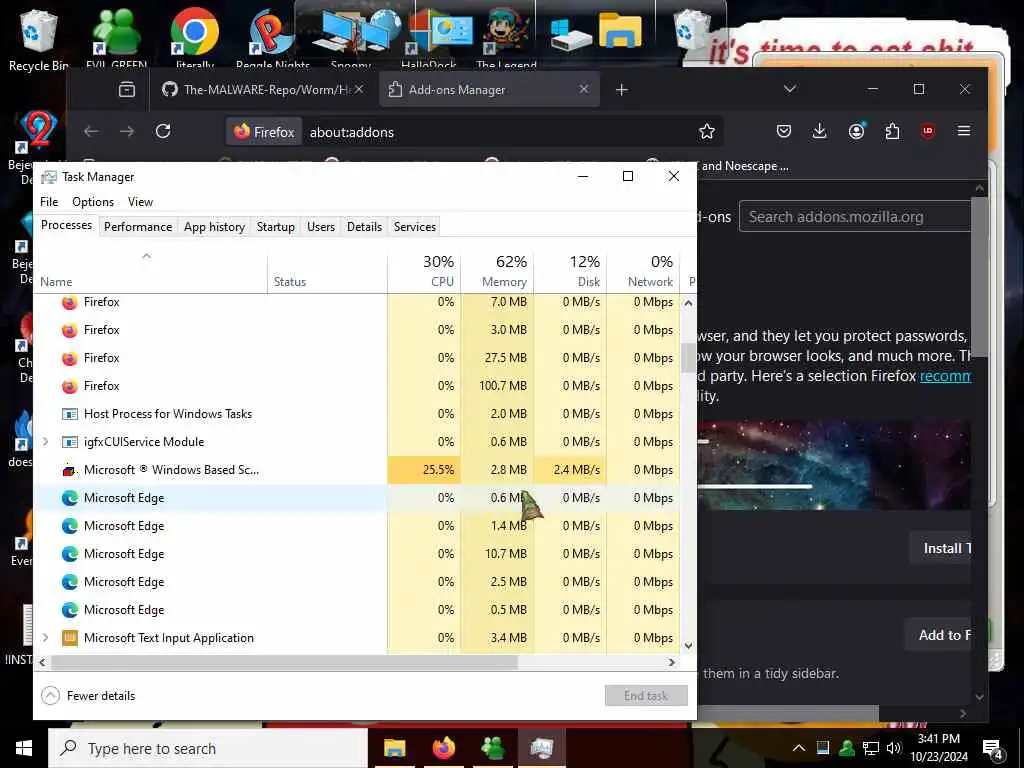
Task: Switch to Services tab
Action: (x=415, y=227)
